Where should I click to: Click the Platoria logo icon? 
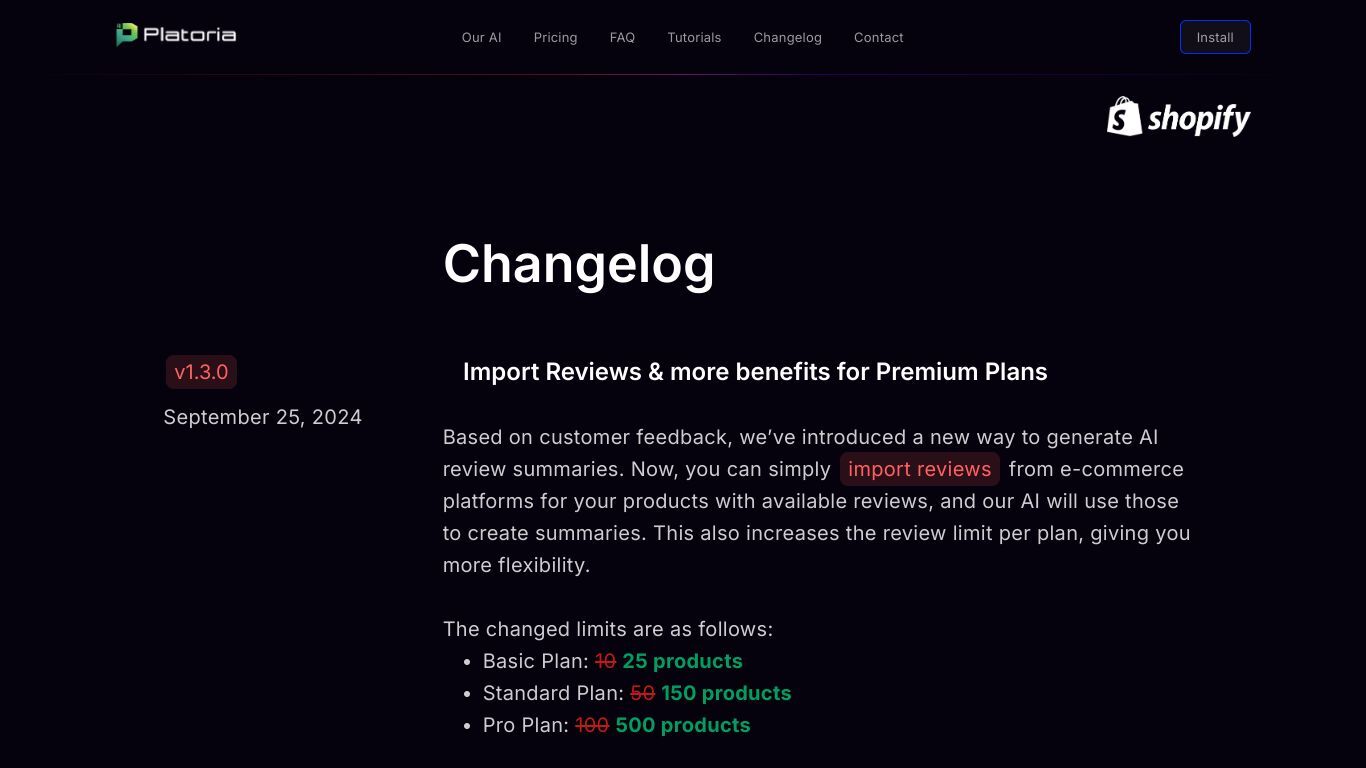click(126, 35)
